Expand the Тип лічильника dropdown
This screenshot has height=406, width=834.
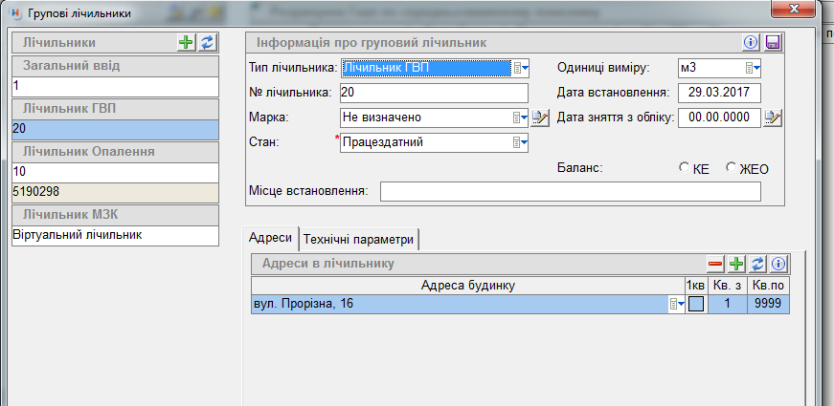[x=520, y=68]
